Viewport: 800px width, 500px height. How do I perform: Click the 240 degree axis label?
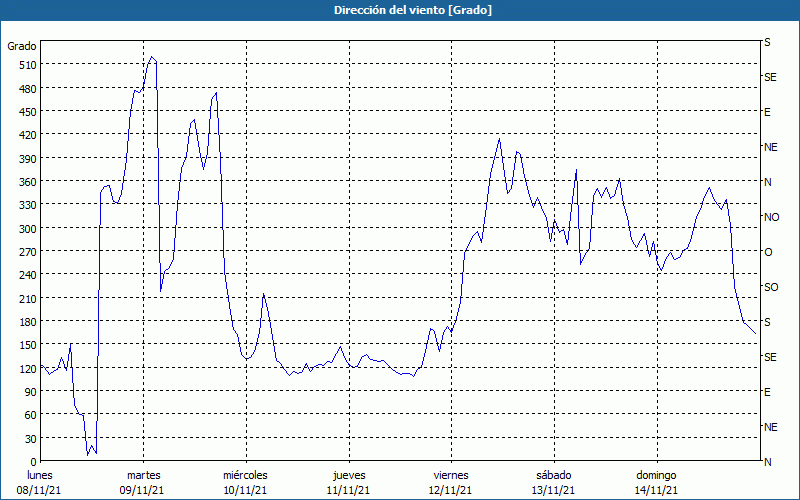pos(28,275)
